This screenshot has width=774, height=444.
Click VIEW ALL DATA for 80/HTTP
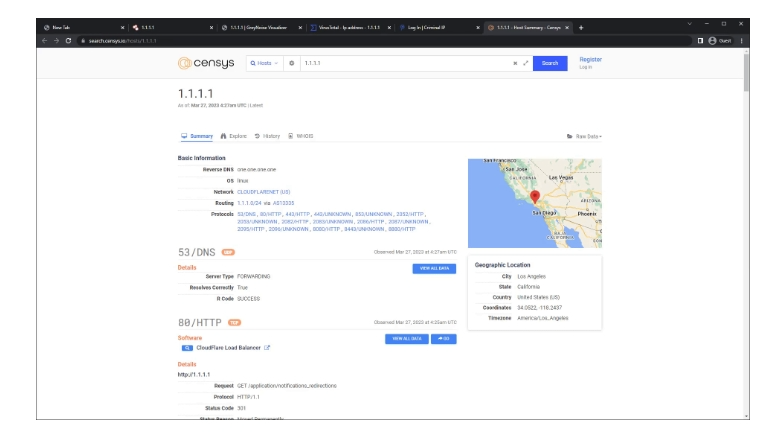pos(407,339)
